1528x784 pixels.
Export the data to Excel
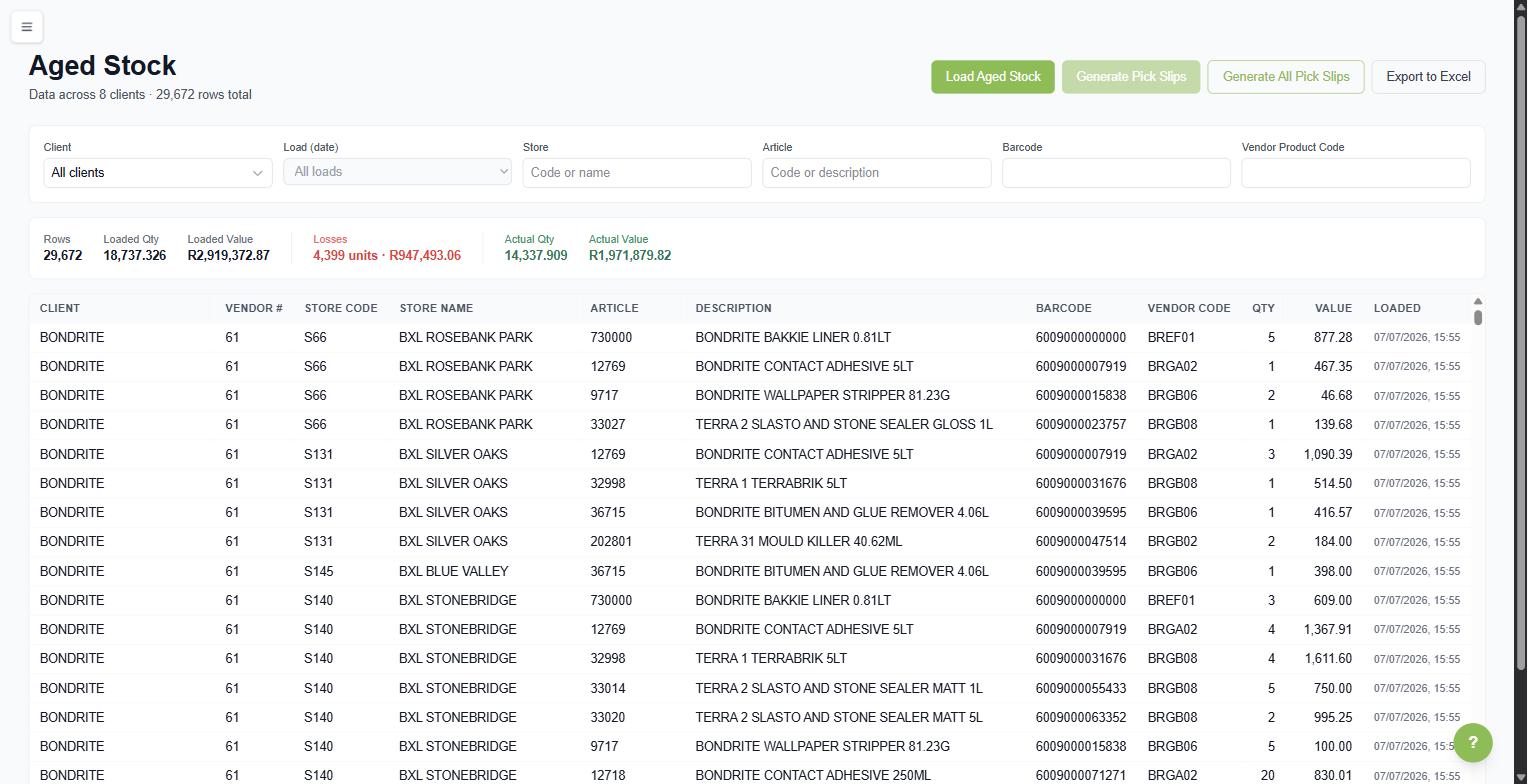(1428, 77)
